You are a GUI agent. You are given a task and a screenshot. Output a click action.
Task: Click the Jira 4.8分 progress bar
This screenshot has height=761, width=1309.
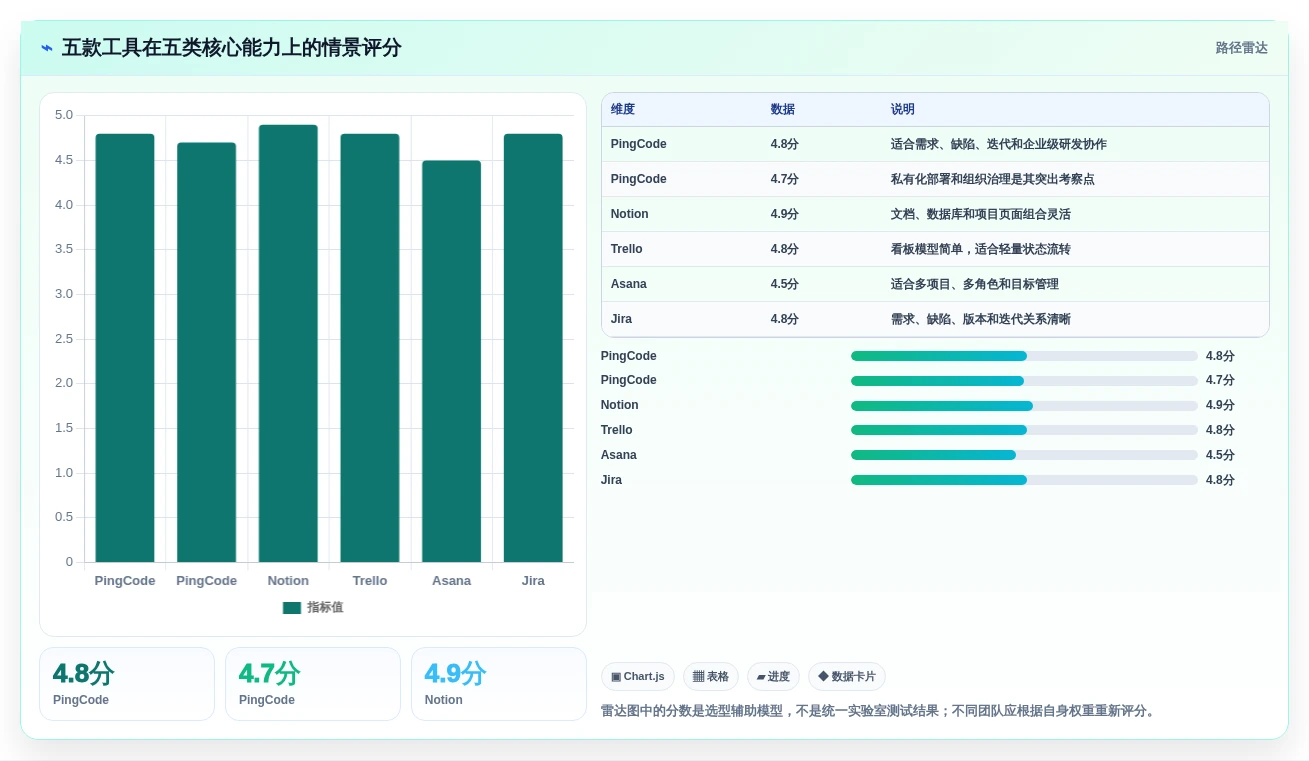pos(1024,481)
